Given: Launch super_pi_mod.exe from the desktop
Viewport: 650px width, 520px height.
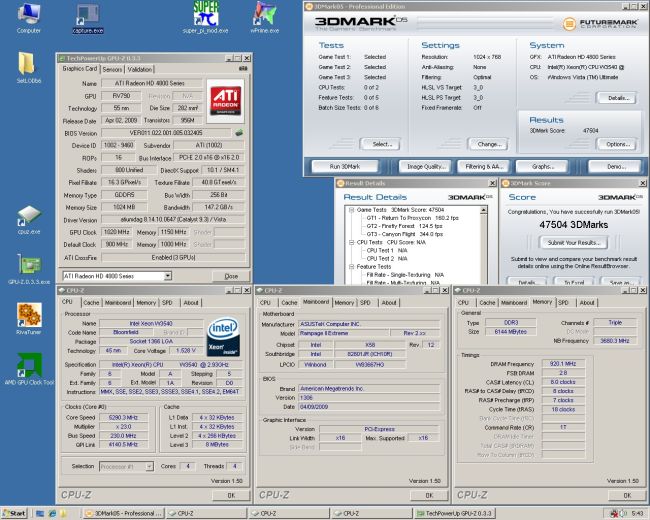Looking at the screenshot, I should 208,13.
